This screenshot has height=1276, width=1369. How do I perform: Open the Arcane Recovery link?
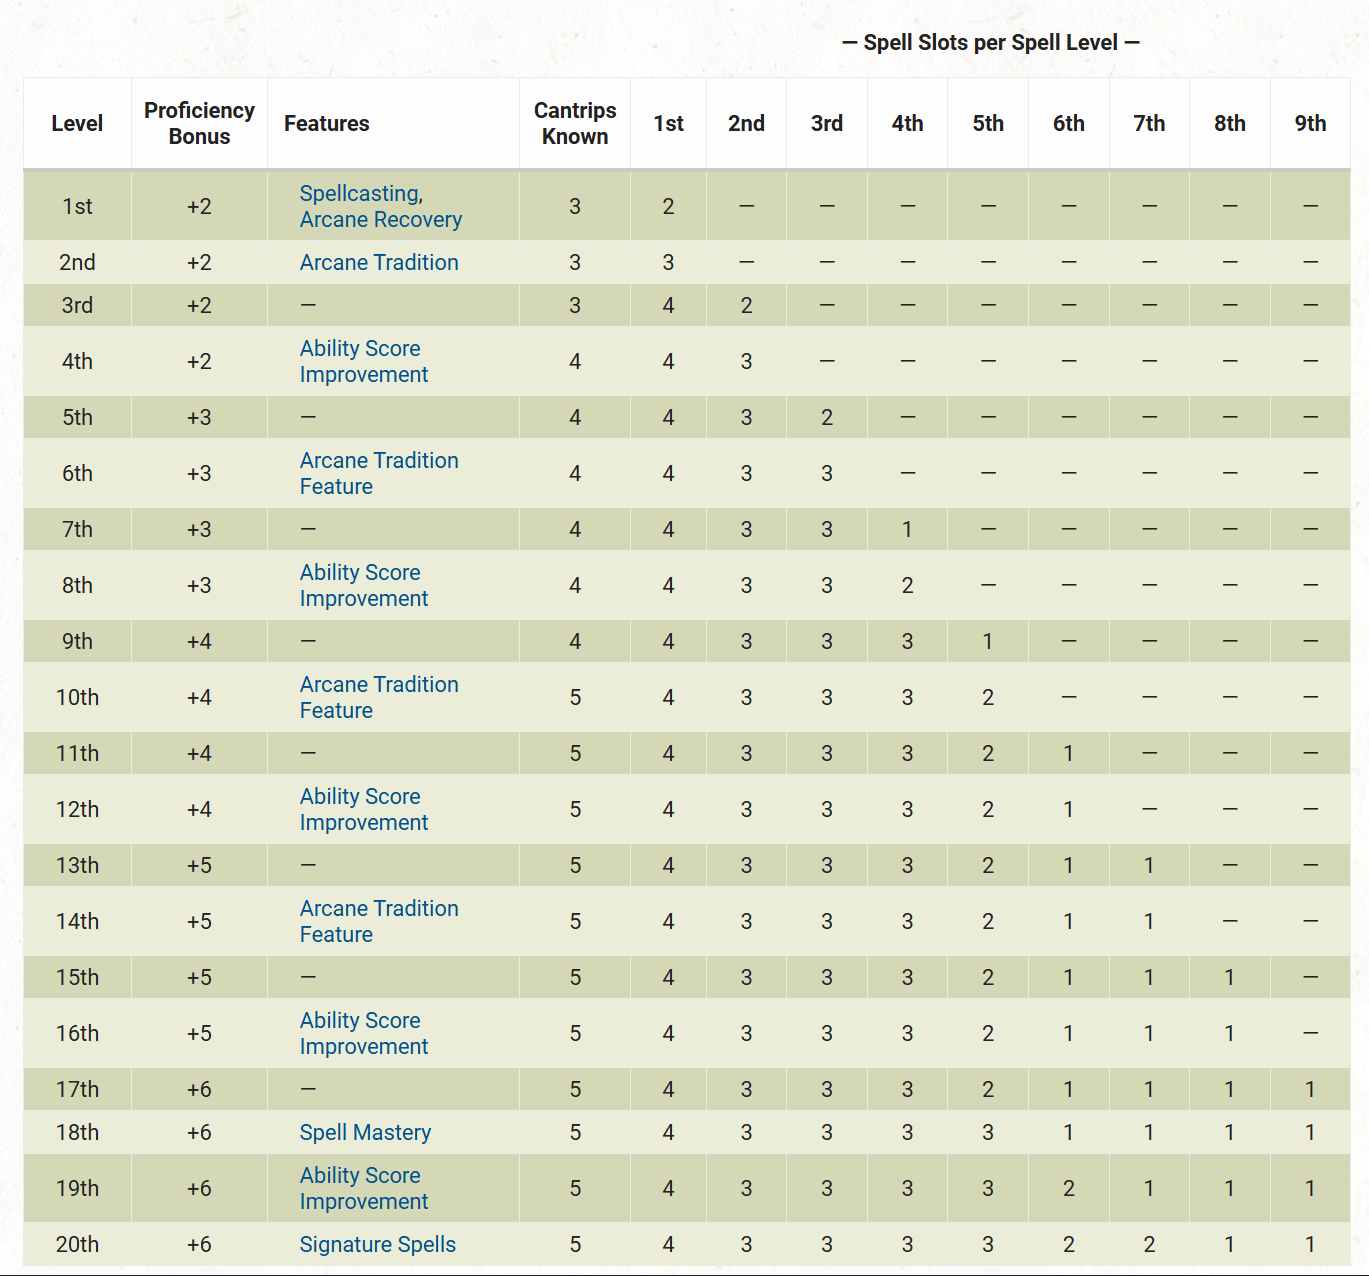(x=380, y=219)
